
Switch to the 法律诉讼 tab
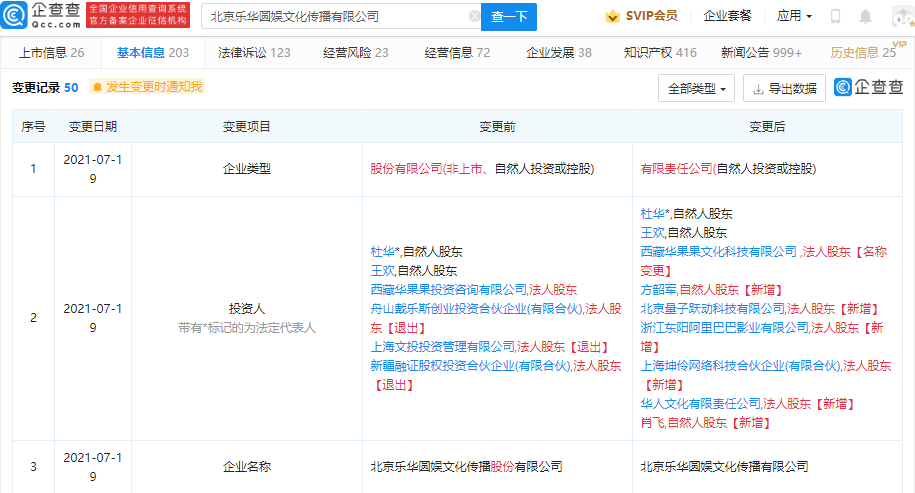click(x=254, y=53)
